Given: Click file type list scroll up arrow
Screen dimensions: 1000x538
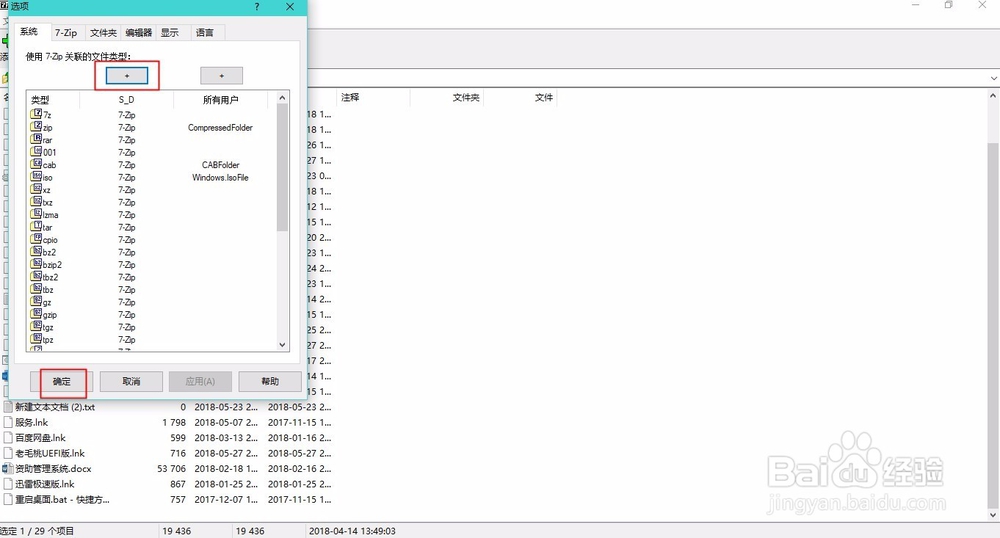Looking at the screenshot, I should click(282, 98).
